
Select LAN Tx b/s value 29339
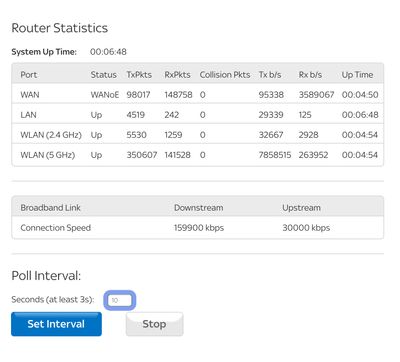271,115
